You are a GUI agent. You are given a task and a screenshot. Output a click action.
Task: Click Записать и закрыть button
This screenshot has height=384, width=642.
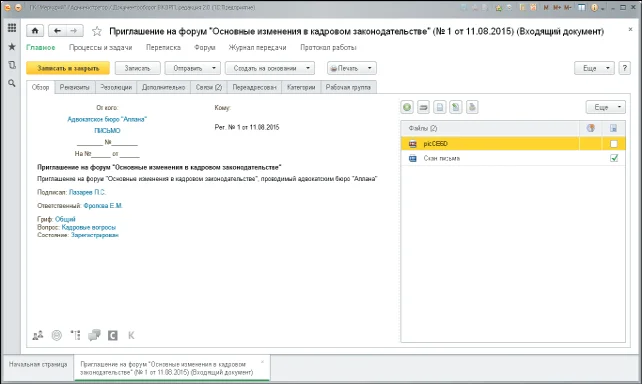tap(68, 68)
